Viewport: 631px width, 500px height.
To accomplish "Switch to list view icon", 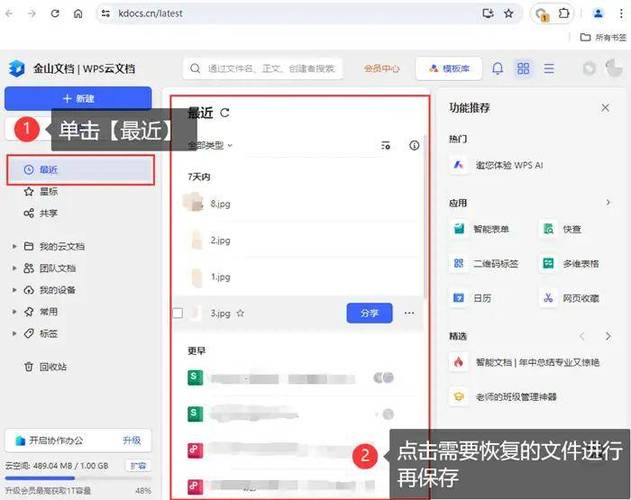I will [x=549, y=68].
